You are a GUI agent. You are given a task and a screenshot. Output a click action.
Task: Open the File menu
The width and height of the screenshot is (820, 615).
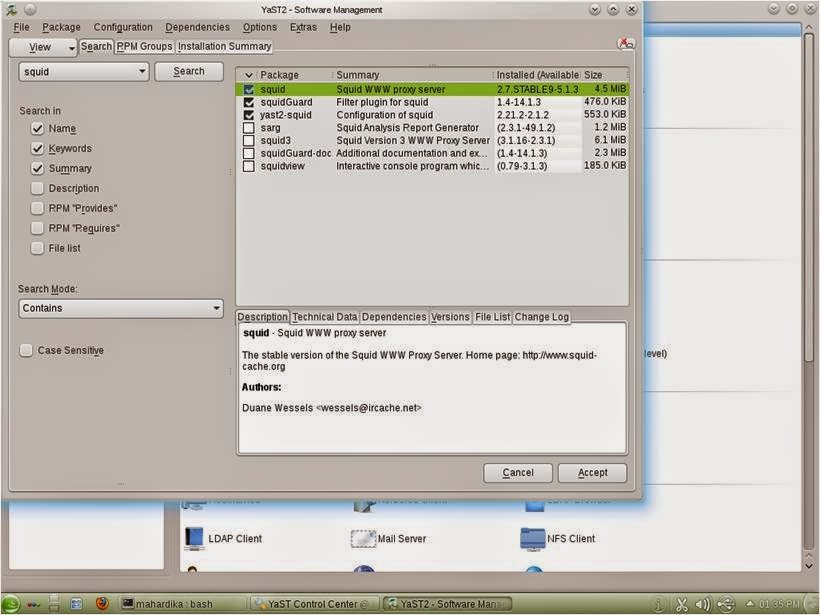coord(21,27)
